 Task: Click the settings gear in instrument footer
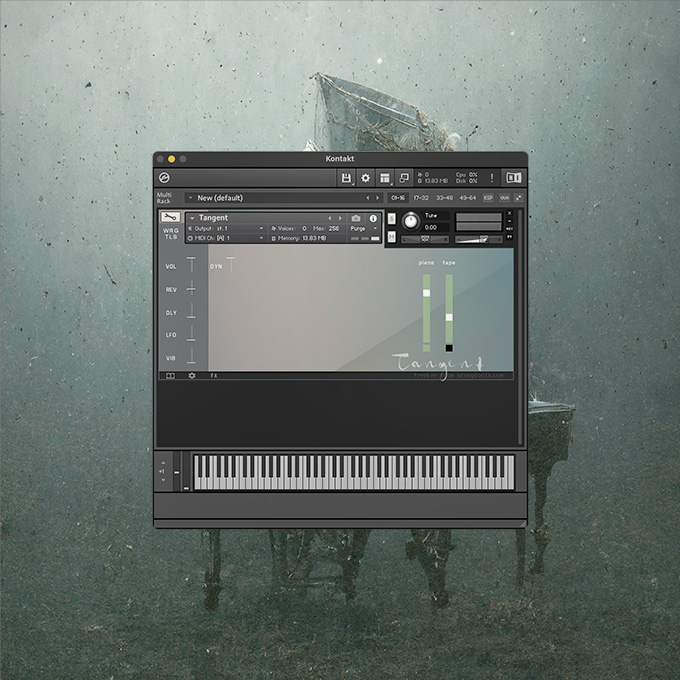(x=192, y=376)
